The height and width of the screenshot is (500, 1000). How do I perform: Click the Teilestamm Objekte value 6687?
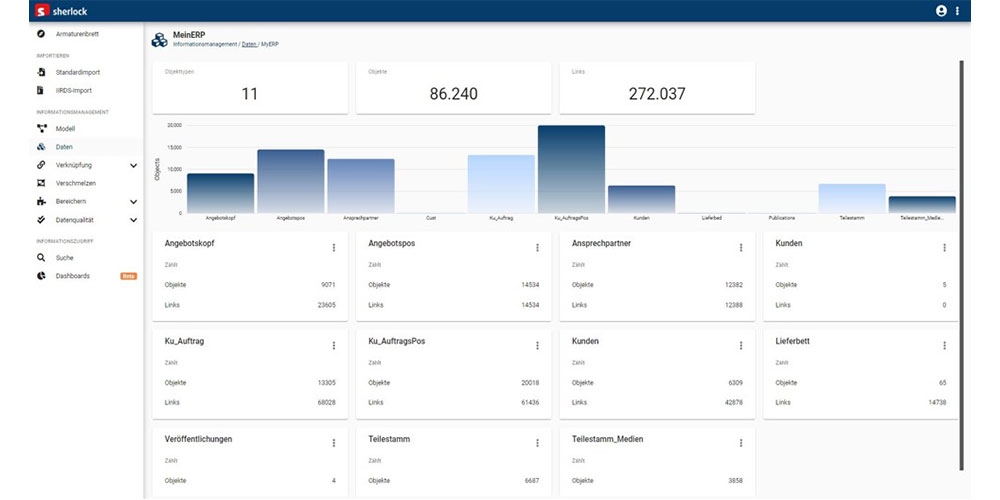click(x=531, y=481)
